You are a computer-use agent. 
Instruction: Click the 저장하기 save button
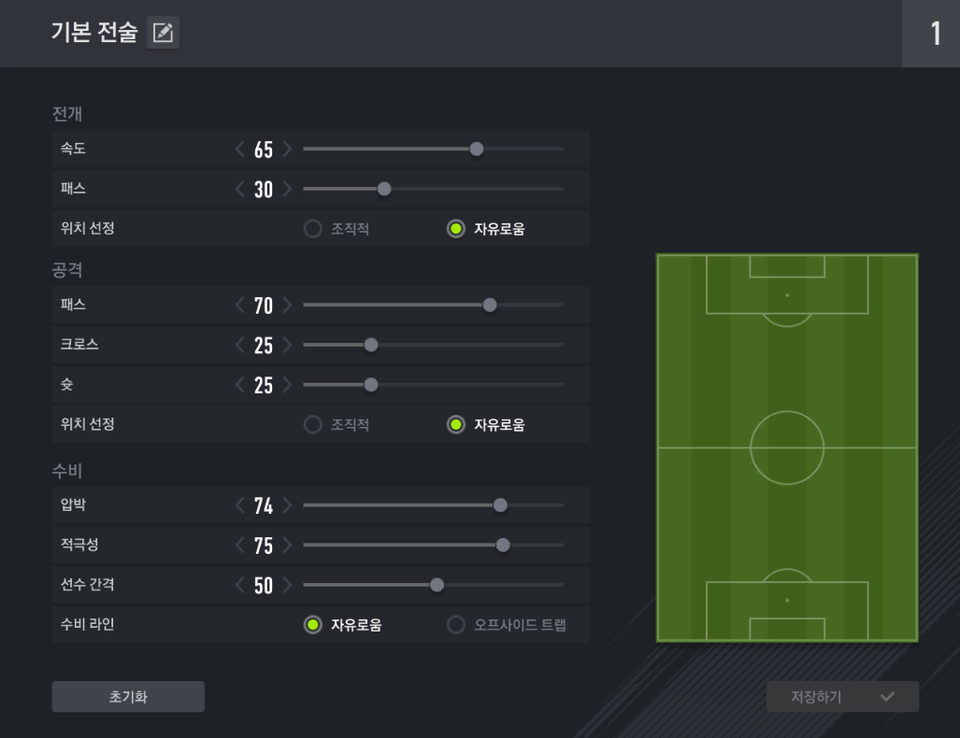tap(842, 697)
